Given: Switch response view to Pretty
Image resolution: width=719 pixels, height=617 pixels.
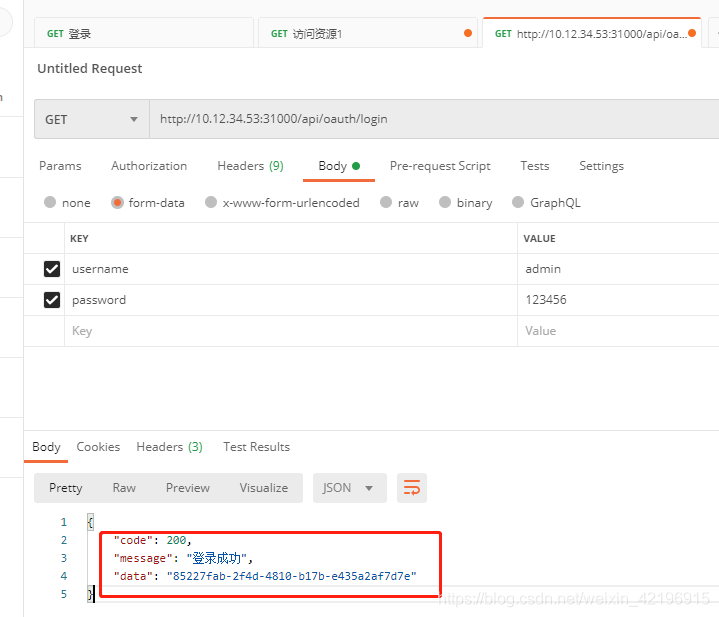Looking at the screenshot, I should (x=66, y=488).
